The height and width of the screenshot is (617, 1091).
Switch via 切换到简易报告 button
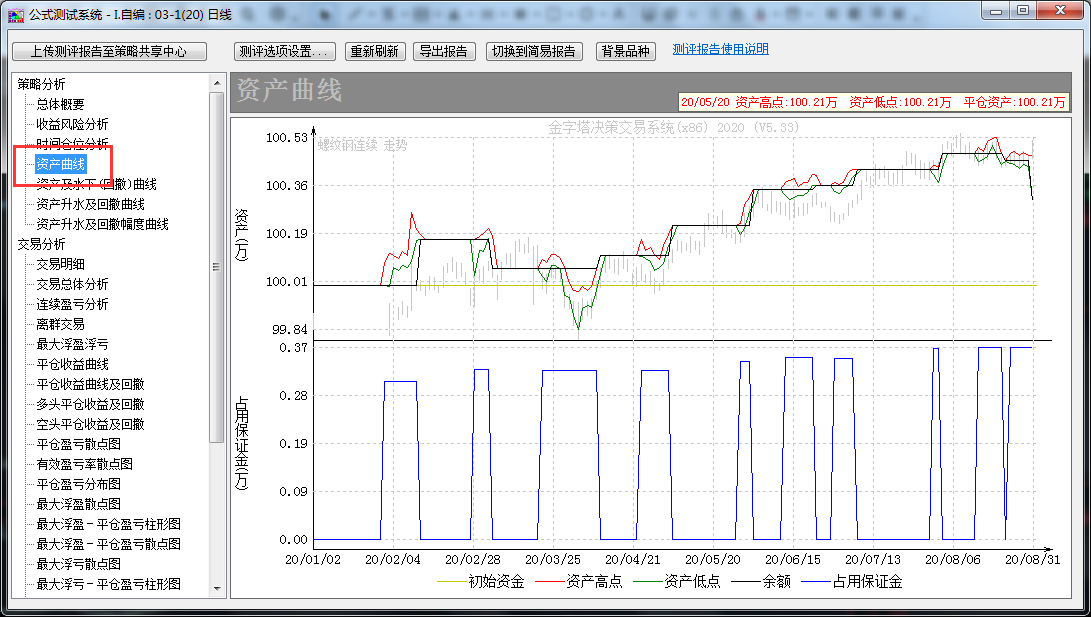point(535,51)
